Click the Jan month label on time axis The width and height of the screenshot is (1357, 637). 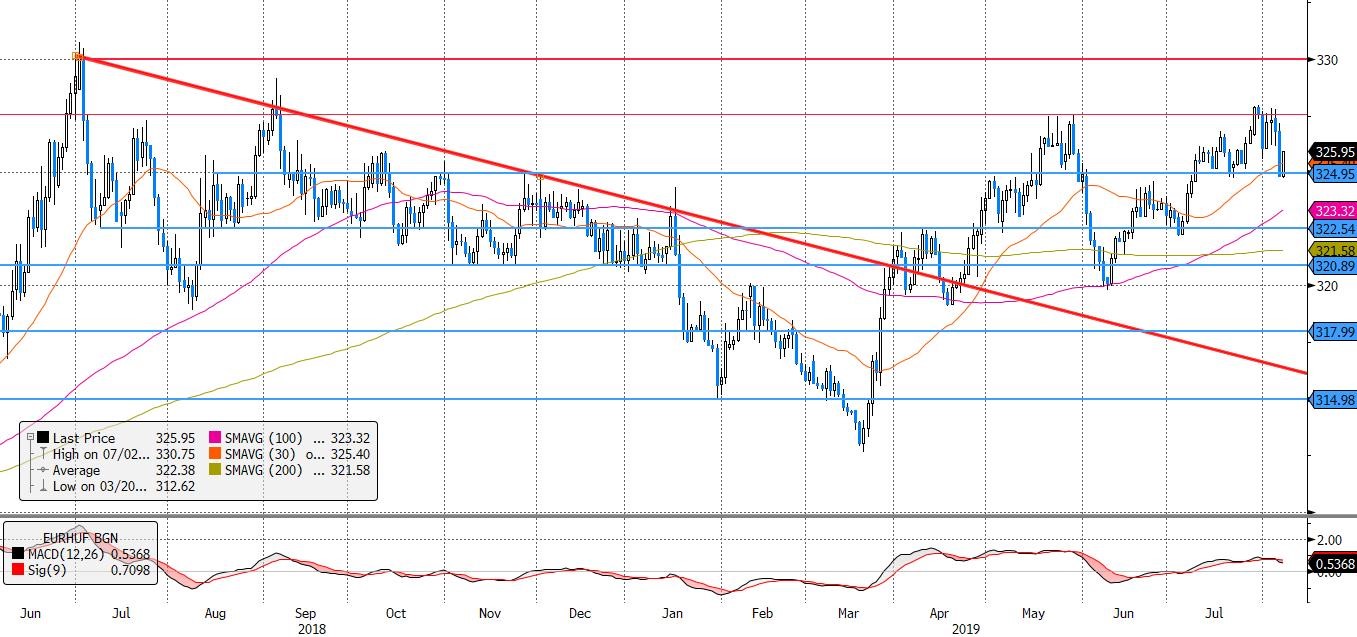[672, 612]
